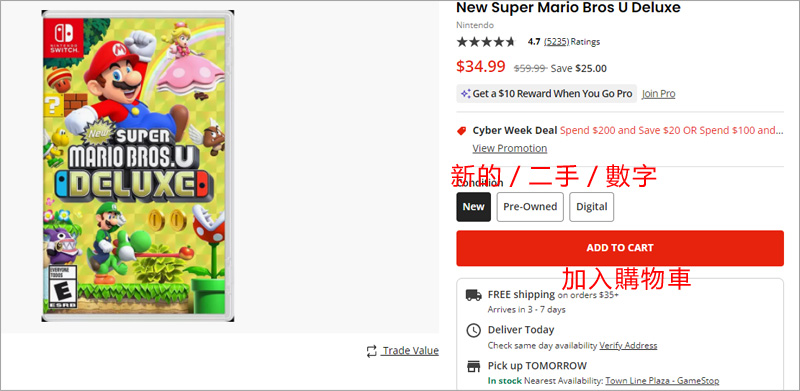
Task: Choose the Pre-Owned condition option
Action: tap(530, 207)
